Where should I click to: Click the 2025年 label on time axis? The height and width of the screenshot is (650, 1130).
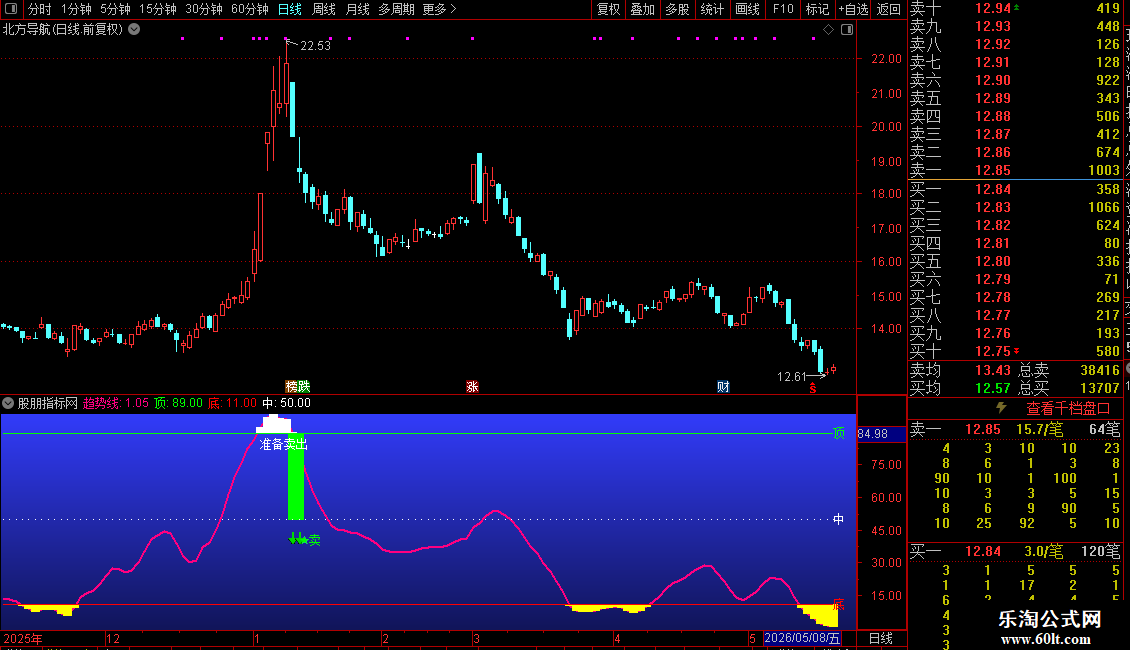click(22, 638)
